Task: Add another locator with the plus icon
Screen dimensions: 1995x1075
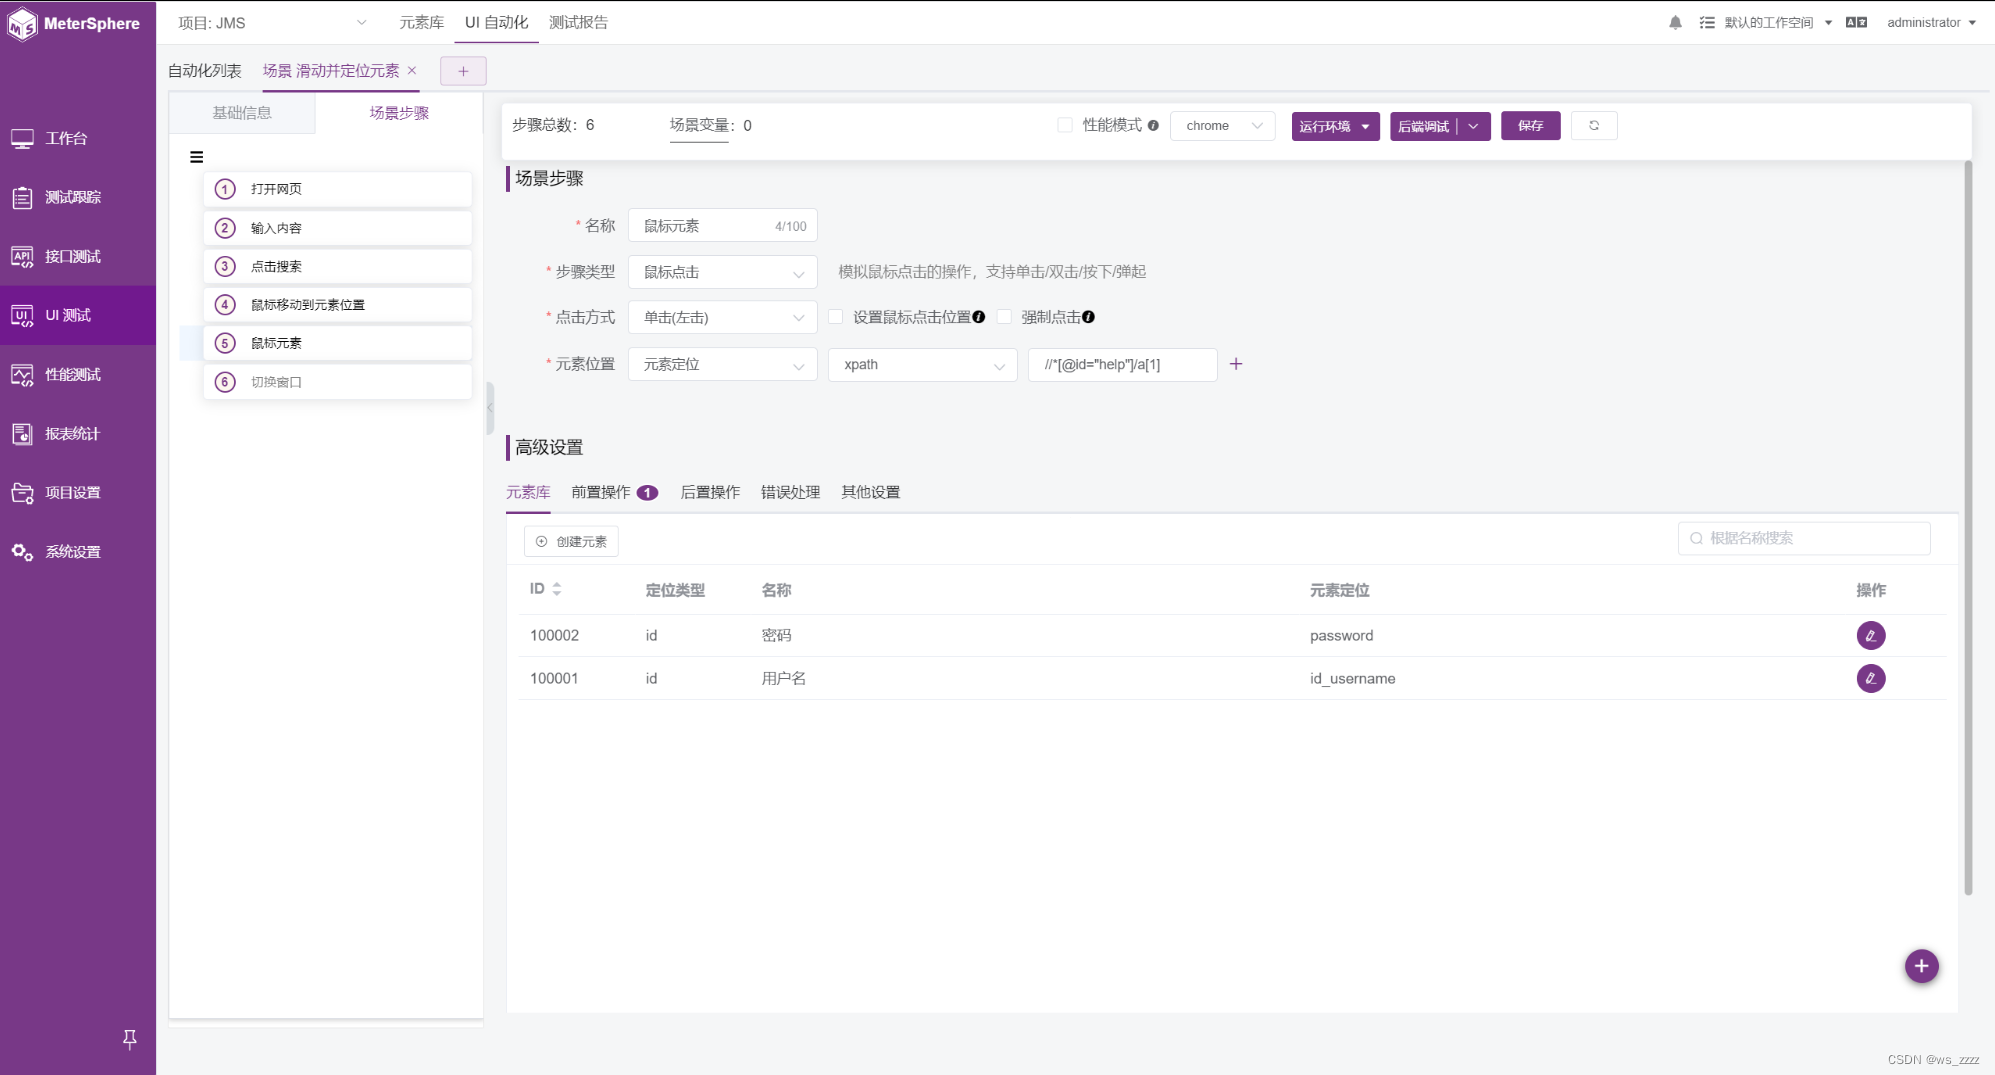Action: point(1236,364)
